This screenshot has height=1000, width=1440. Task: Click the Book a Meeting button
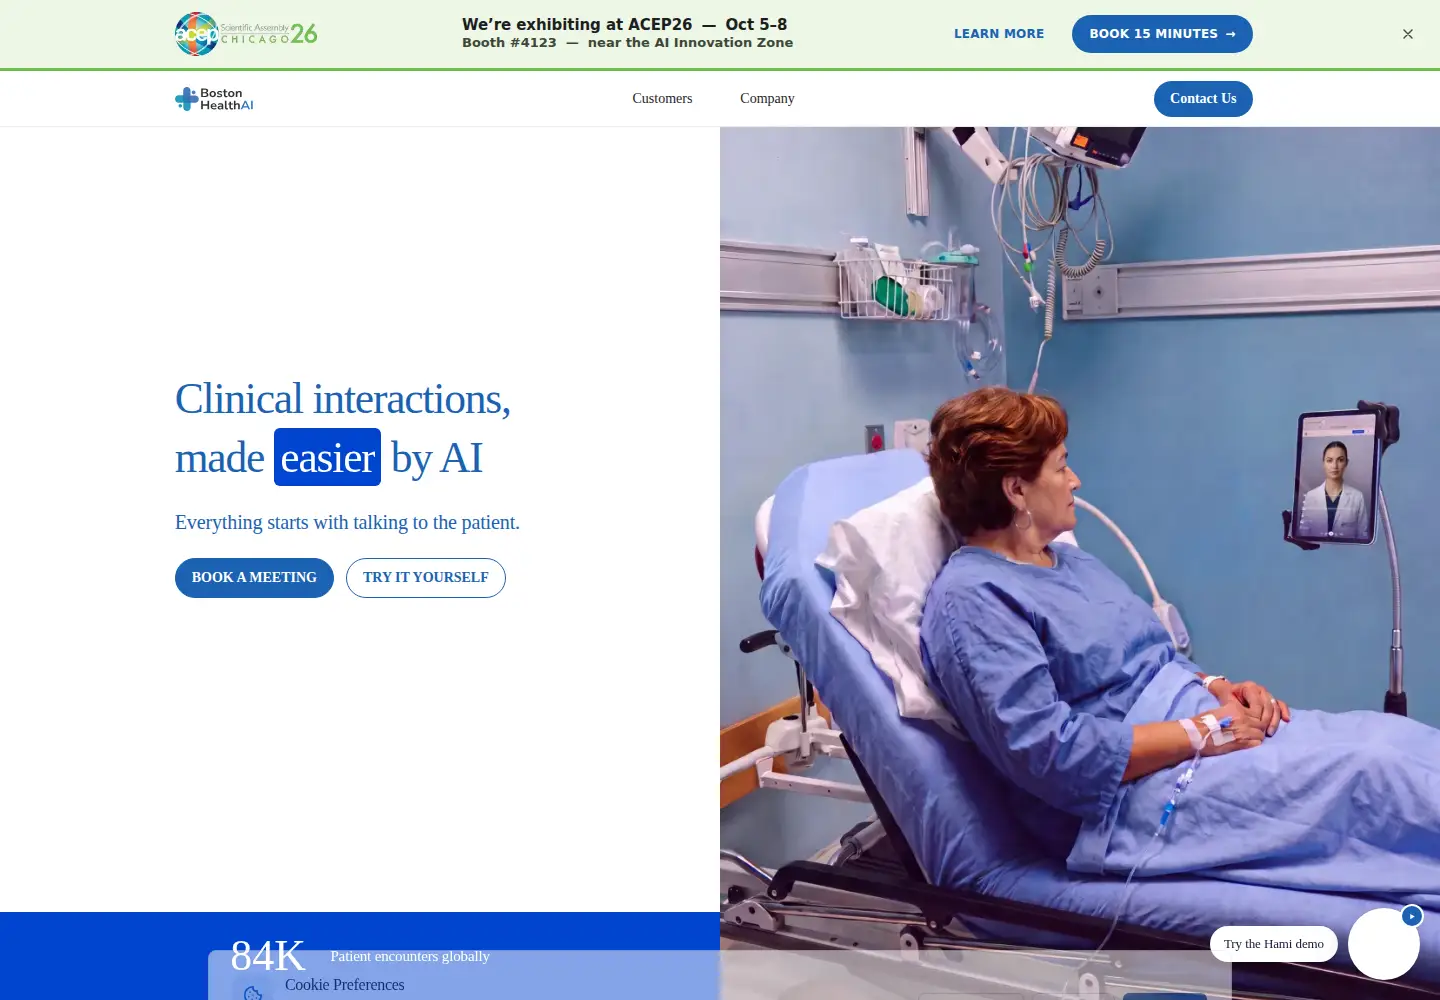(254, 578)
